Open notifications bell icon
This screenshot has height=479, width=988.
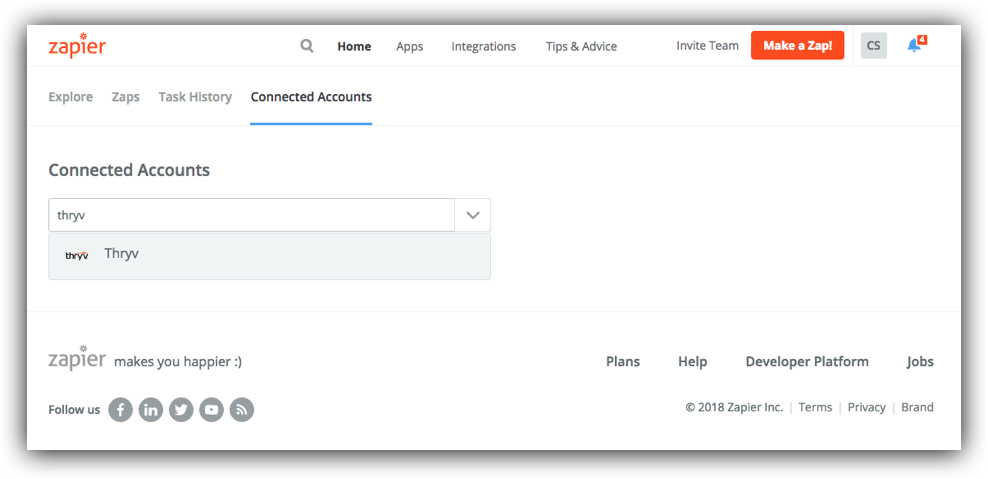coord(916,44)
